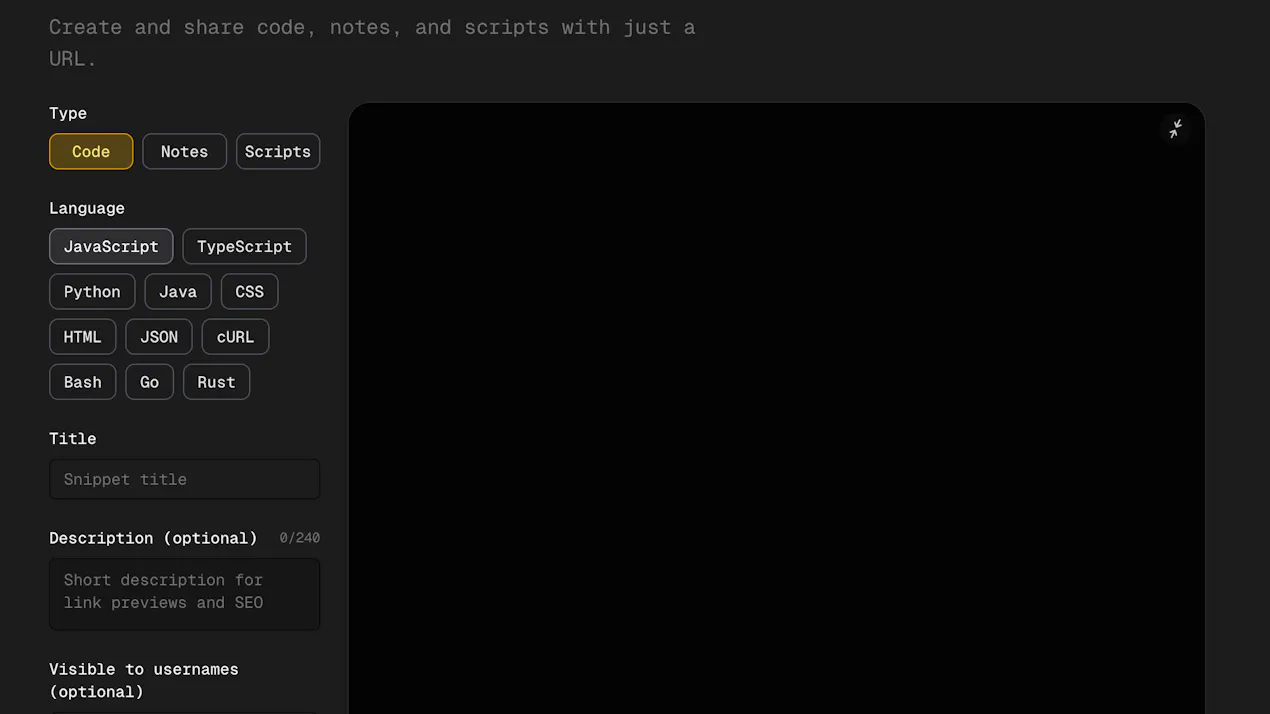Image resolution: width=1270 pixels, height=714 pixels.
Task: Click the "Title" field label
Action: (73, 439)
